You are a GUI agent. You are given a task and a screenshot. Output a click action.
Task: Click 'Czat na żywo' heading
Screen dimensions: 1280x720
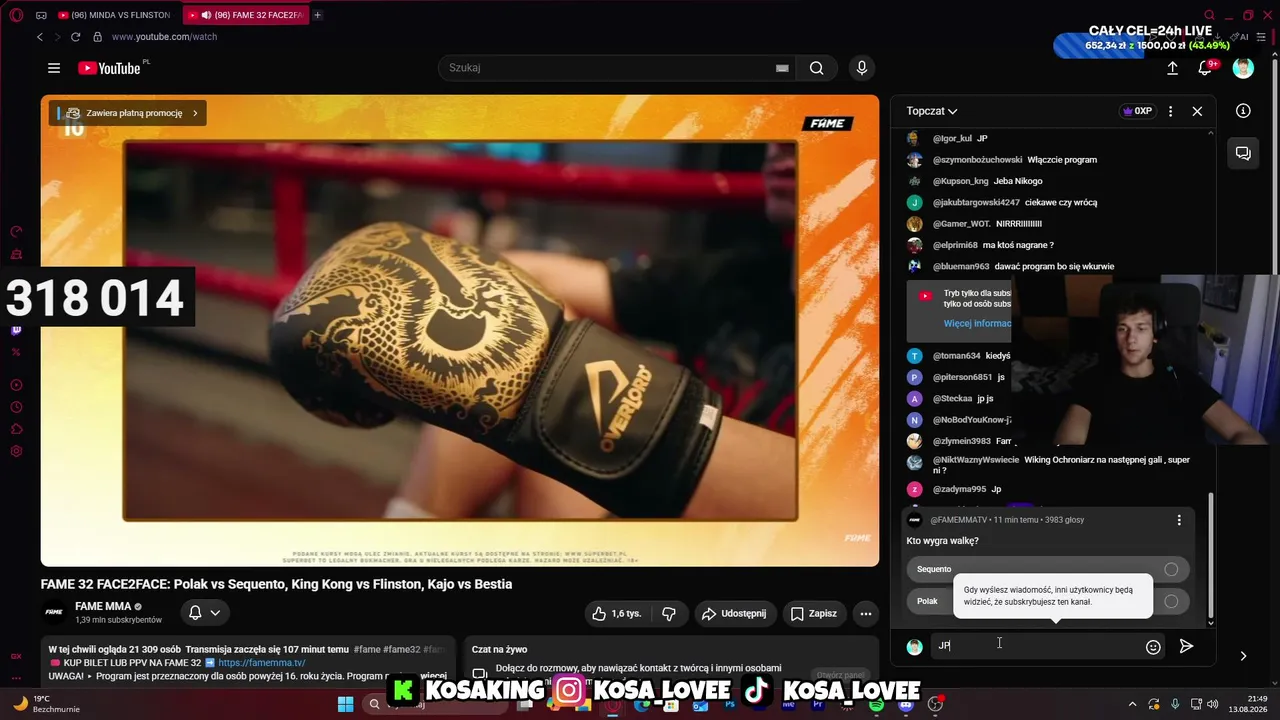499,649
